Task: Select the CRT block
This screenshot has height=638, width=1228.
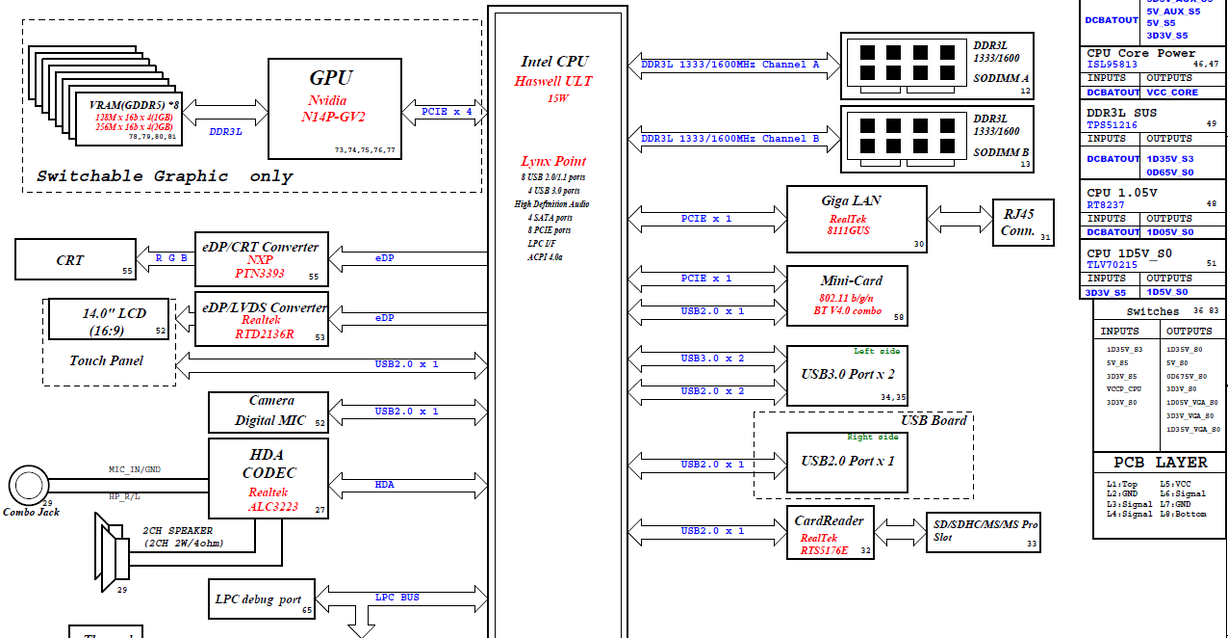Action: click(x=75, y=260)
